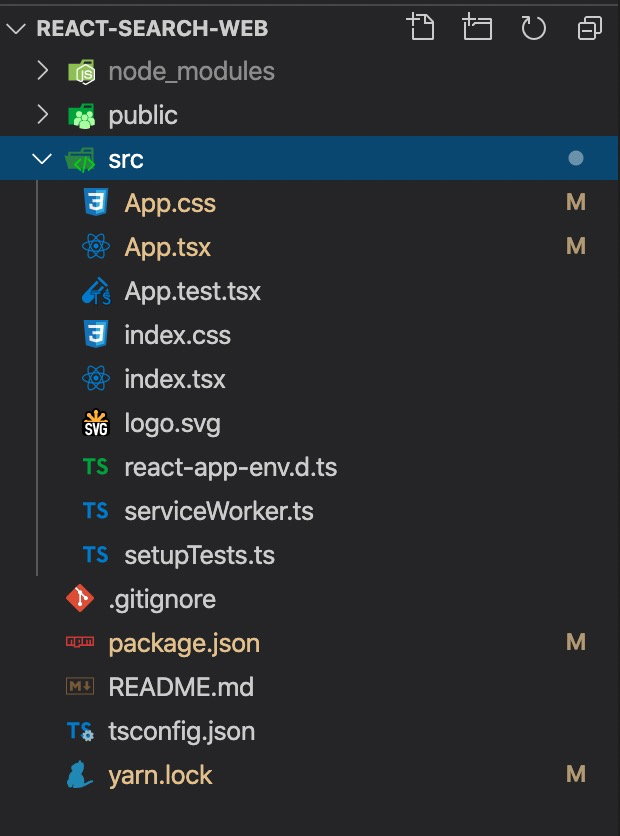
Task: Click the New Folder icon
Action: coord(477,27)
